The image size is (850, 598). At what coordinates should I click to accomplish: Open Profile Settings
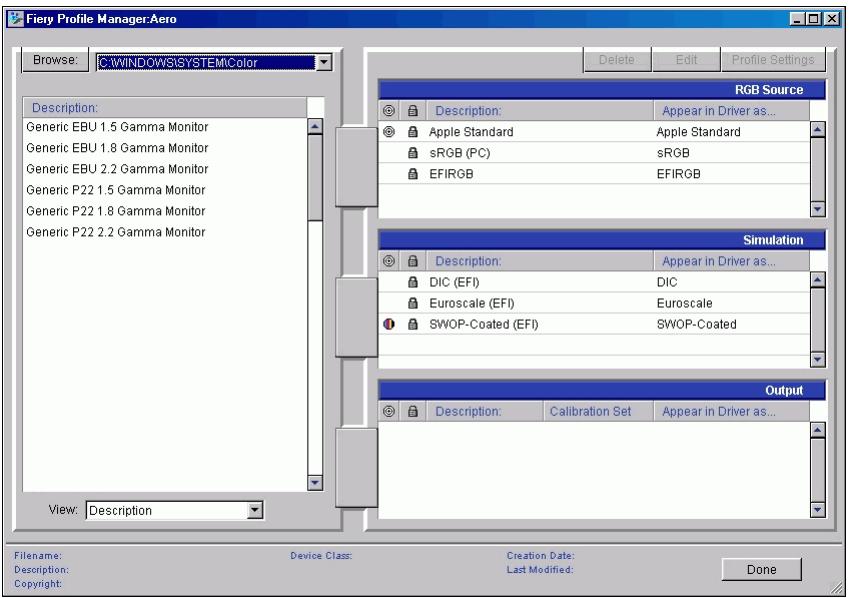tap(773, 60)
